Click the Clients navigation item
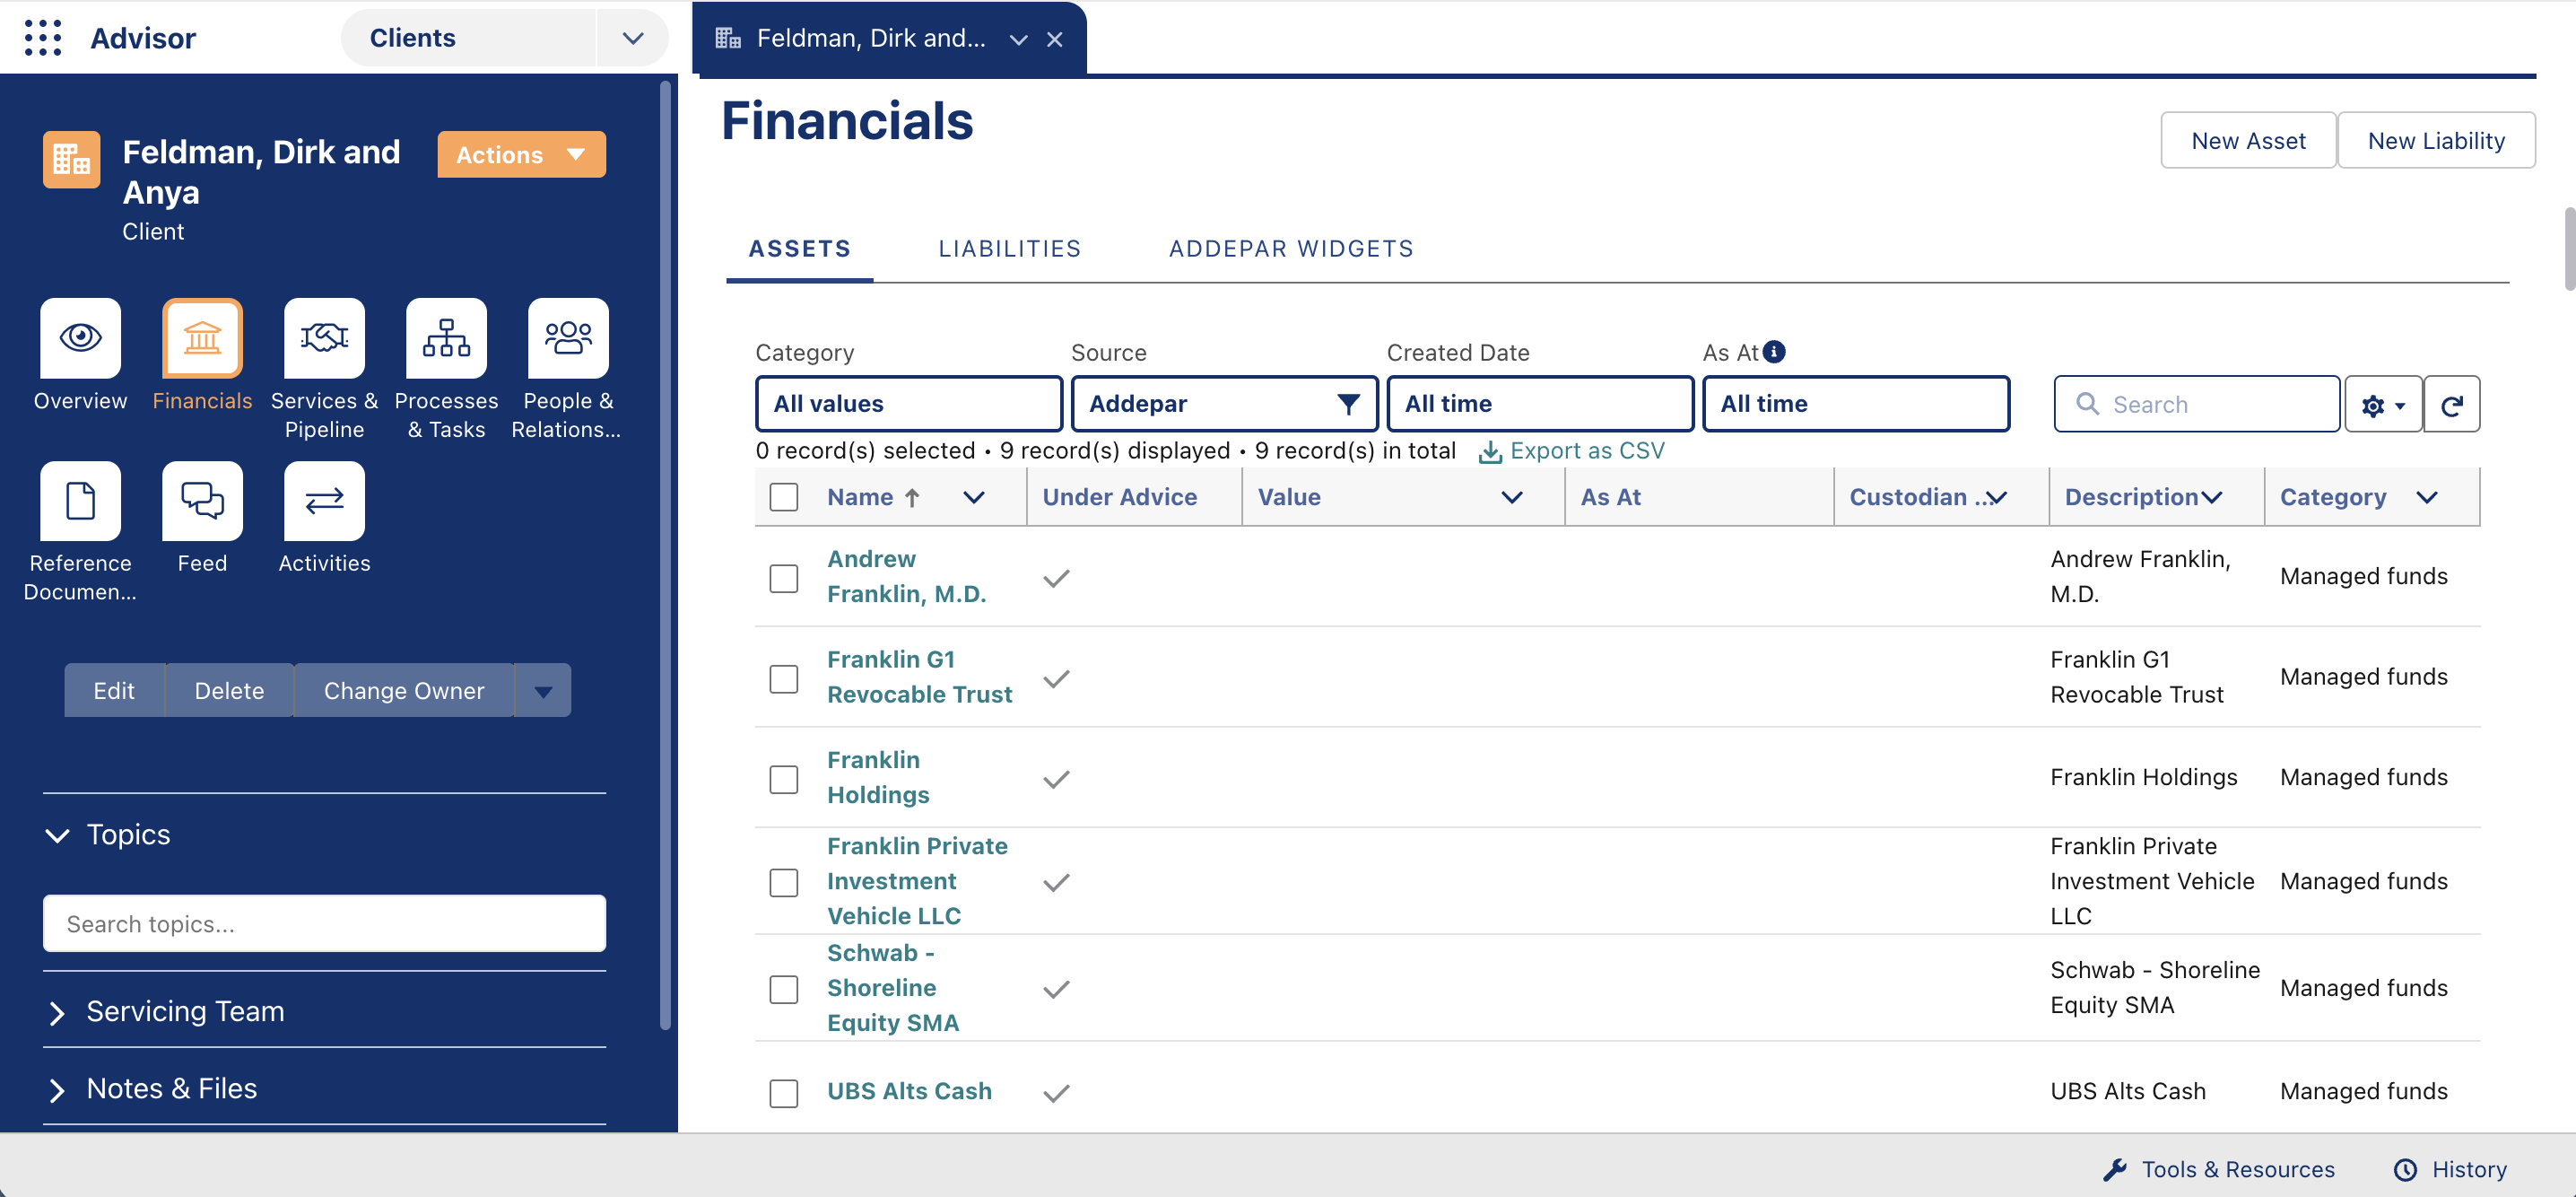This screenshot has width=2576, height=1197. (x=412, y=38)
